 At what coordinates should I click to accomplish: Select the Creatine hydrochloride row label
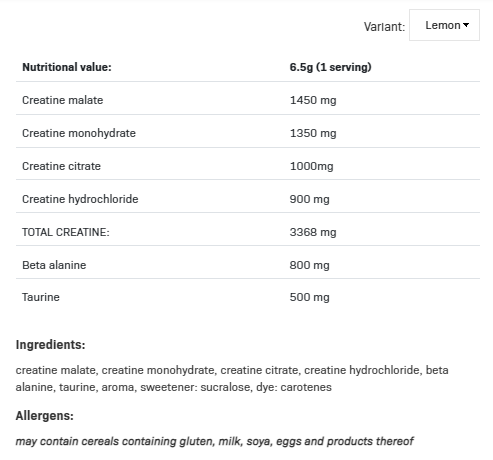coord(80,199)
